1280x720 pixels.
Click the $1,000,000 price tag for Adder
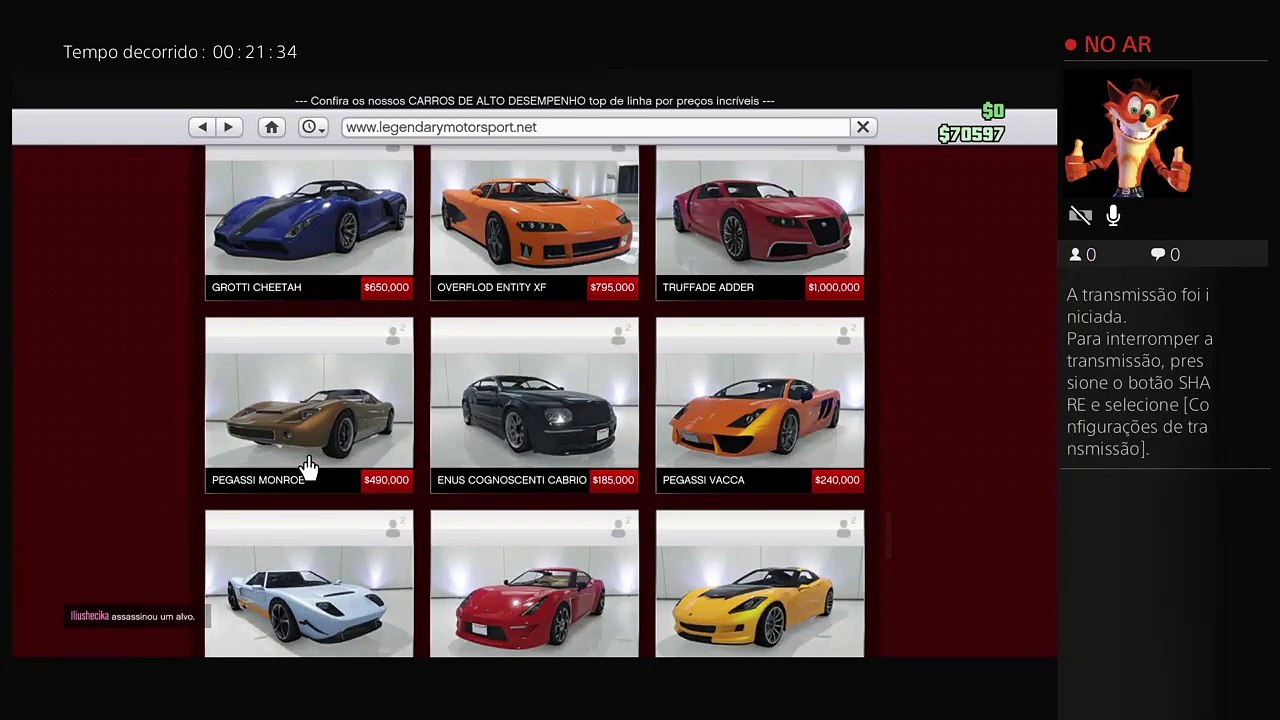tap(834, 287)
